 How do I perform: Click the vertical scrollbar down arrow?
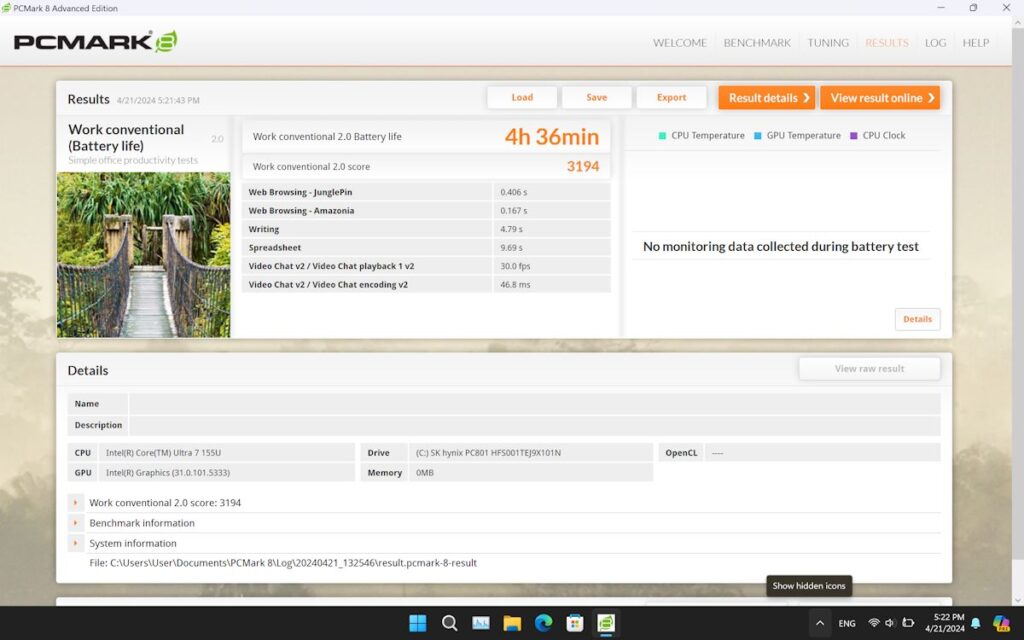point(1017,600)
